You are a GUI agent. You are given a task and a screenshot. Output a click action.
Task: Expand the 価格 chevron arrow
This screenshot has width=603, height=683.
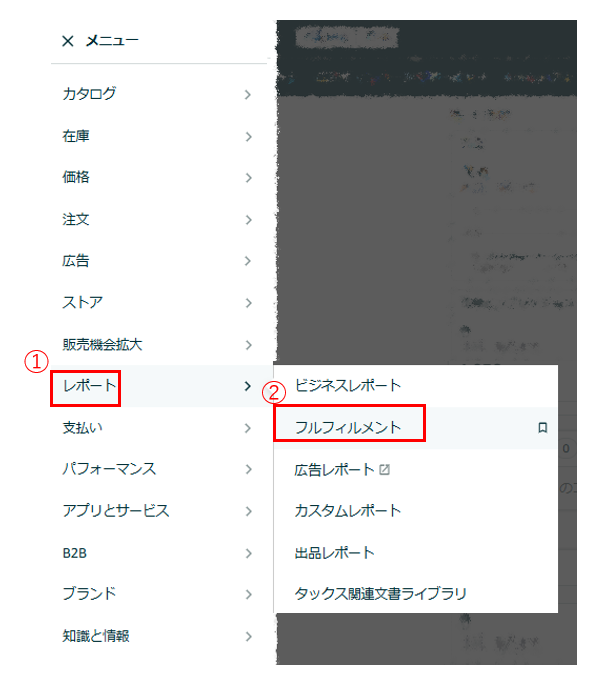248,178
